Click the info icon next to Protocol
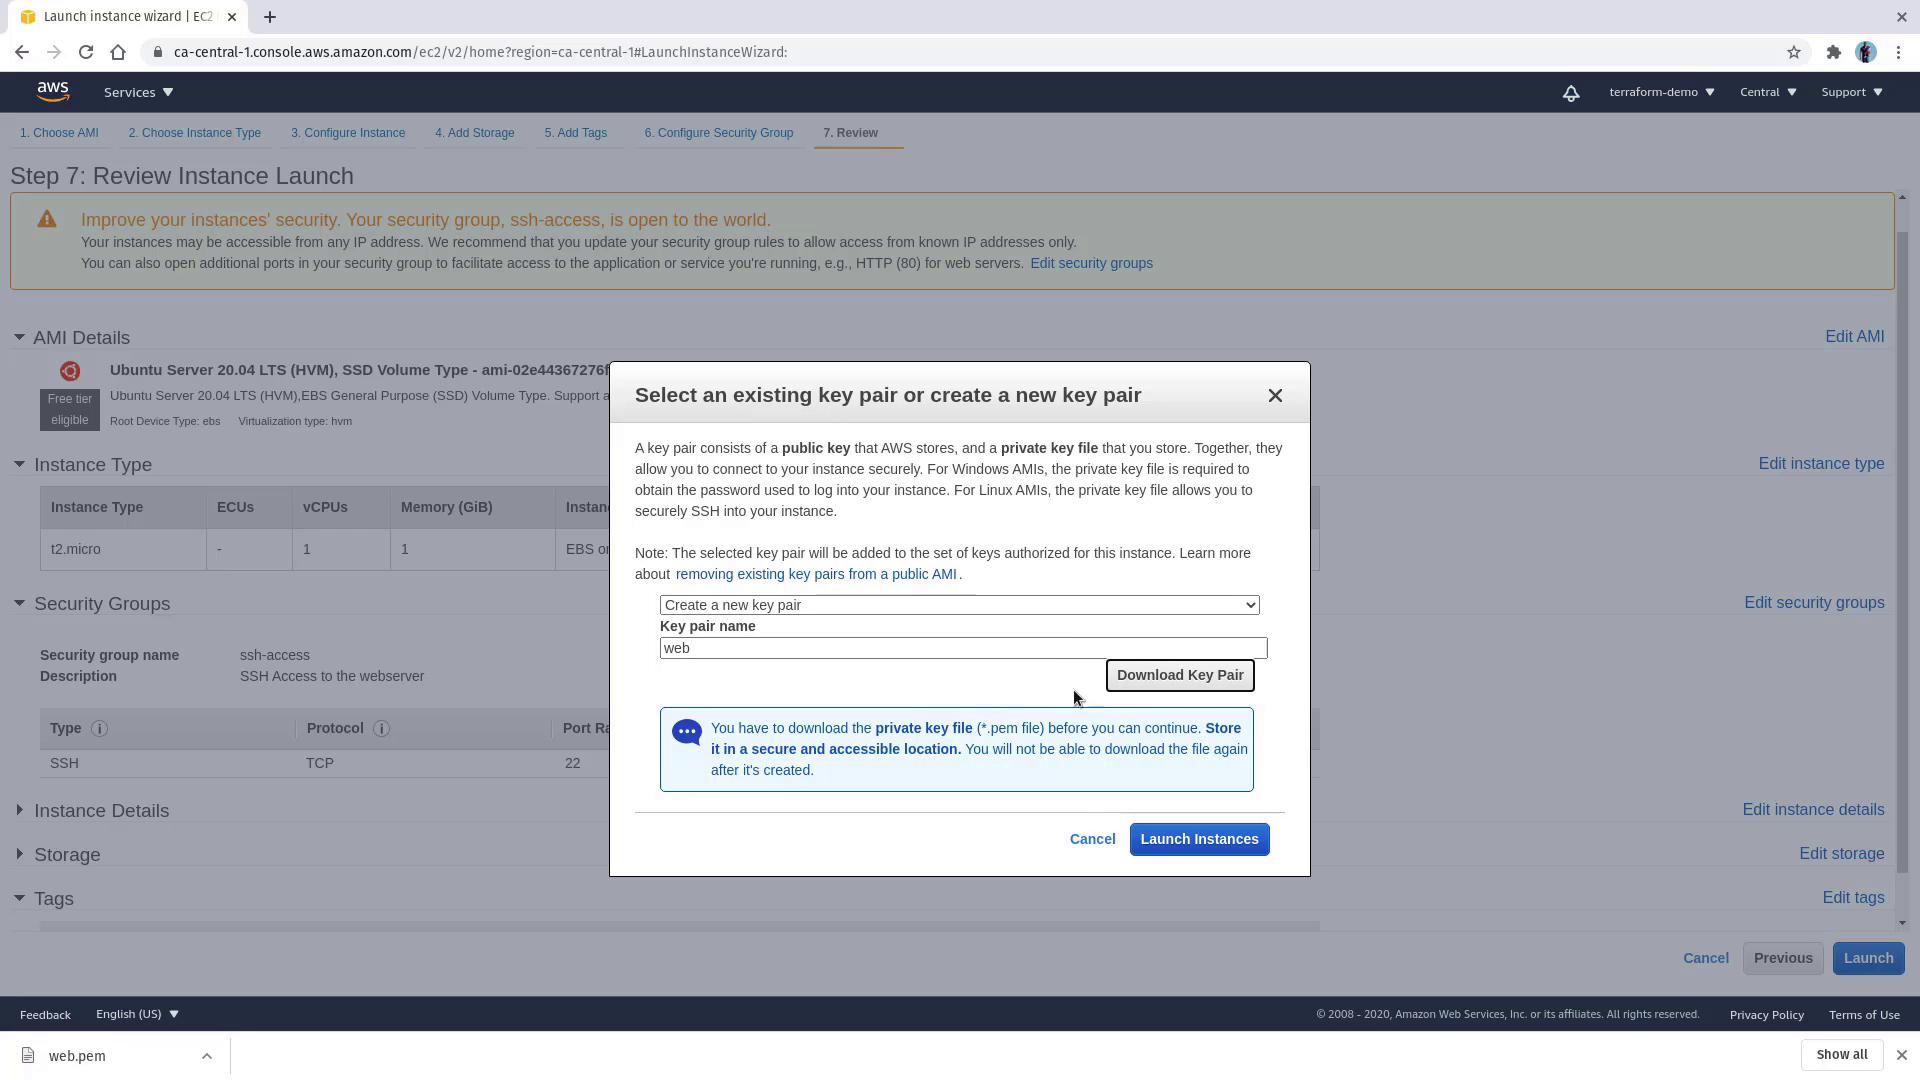The height and width of the screenshot is (1080, 1920). click(381, 729)
